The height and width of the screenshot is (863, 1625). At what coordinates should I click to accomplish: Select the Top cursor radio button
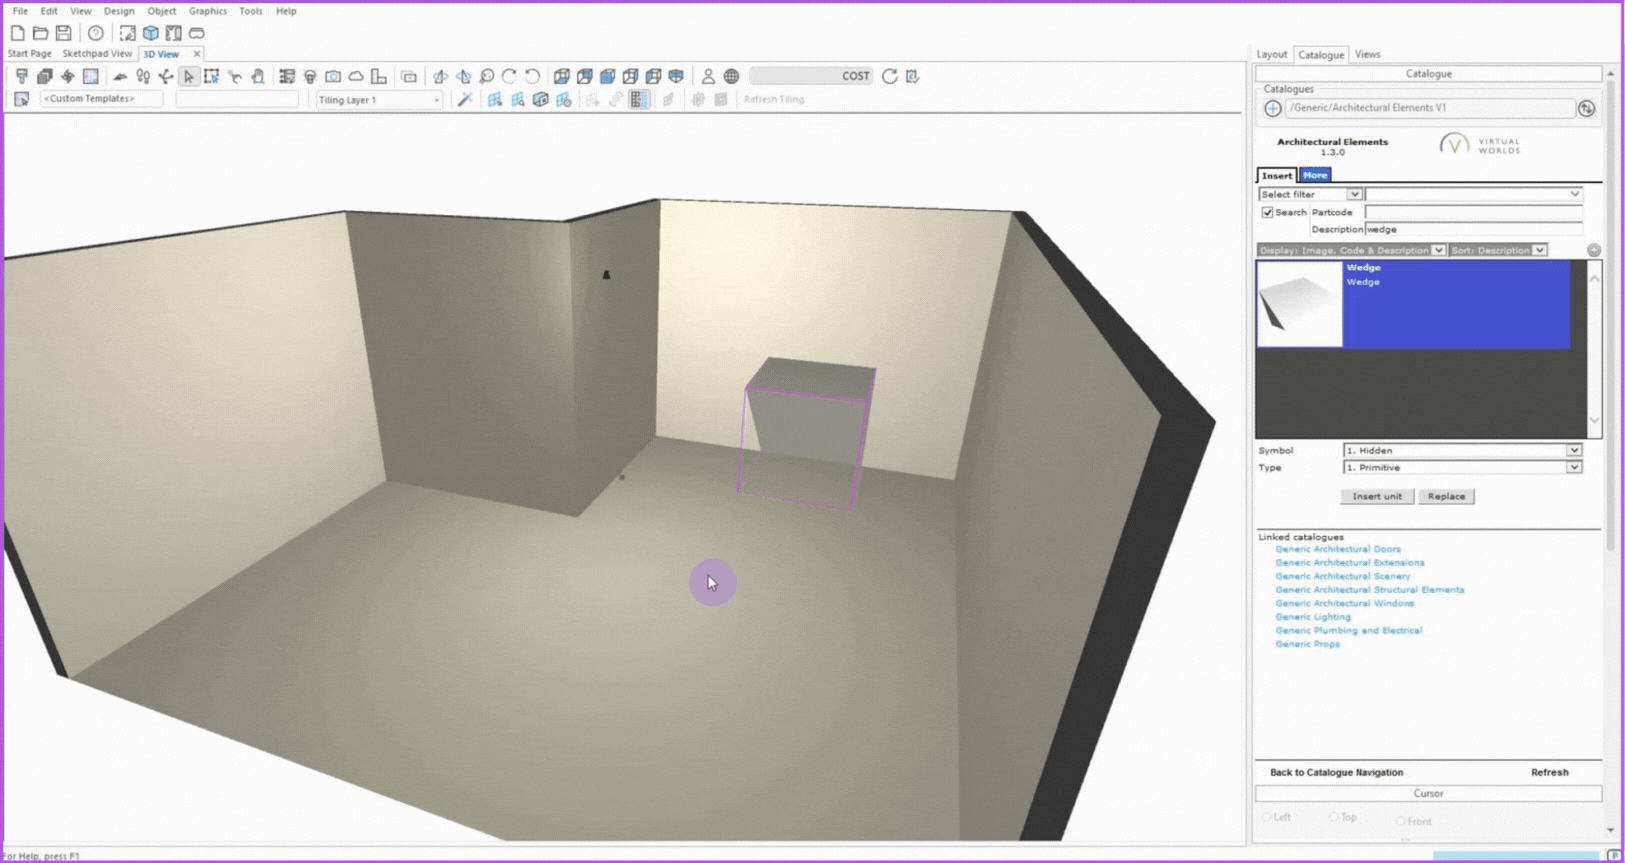tap(1333, 817)
